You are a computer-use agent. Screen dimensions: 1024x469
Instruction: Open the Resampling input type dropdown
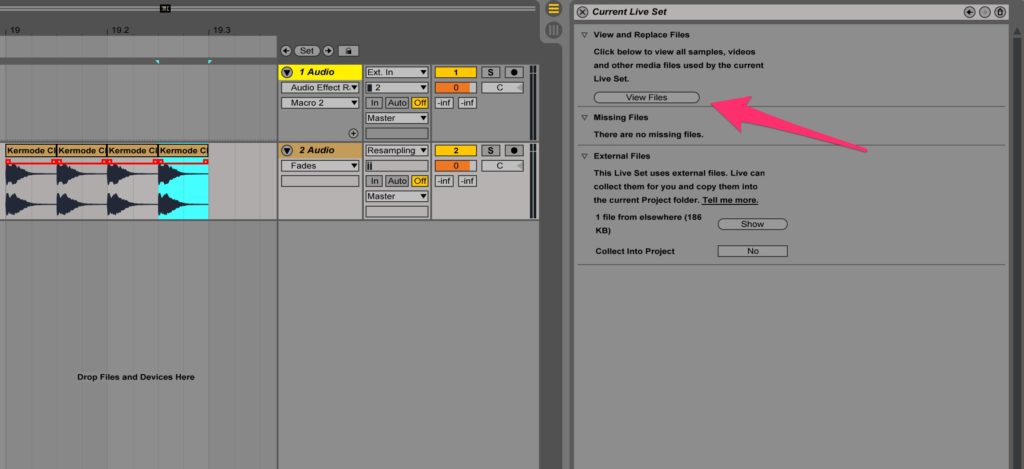pyautogui.click(x=396, y=150)
